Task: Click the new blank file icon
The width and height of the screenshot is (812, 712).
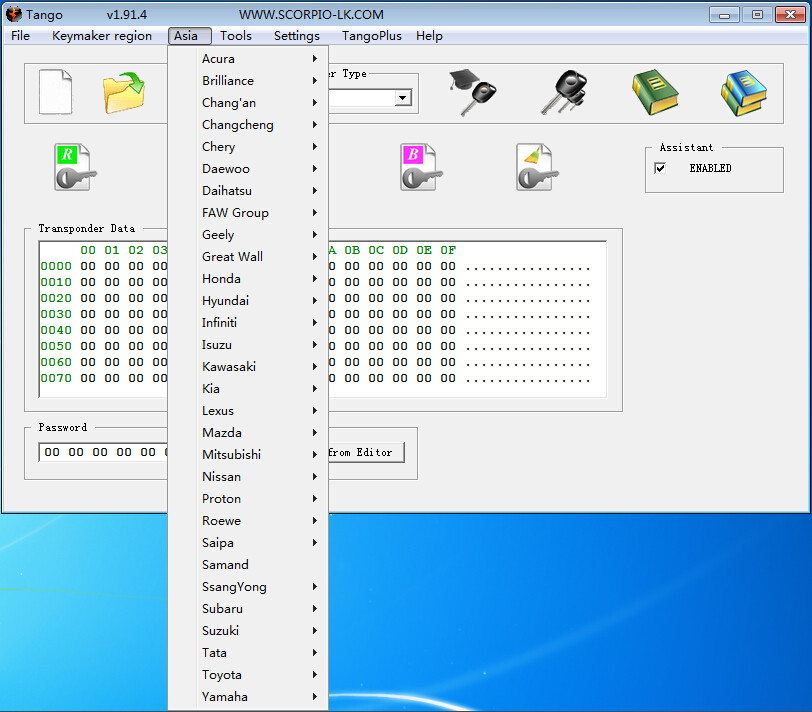Action: point(56,92)
